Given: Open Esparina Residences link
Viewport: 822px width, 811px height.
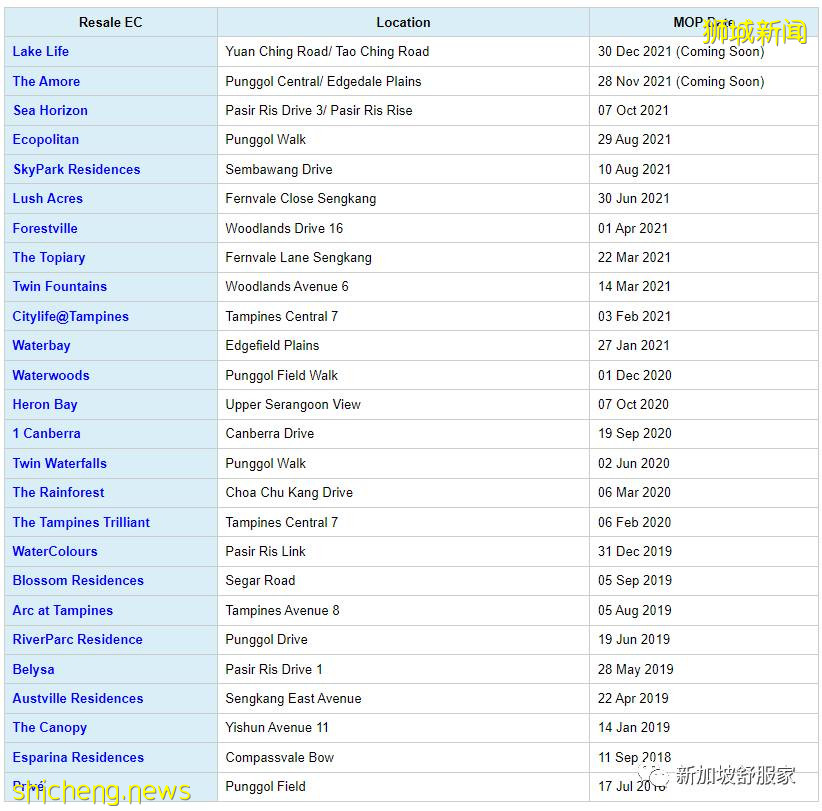Looking at the screenshot, I should point(78,757).
